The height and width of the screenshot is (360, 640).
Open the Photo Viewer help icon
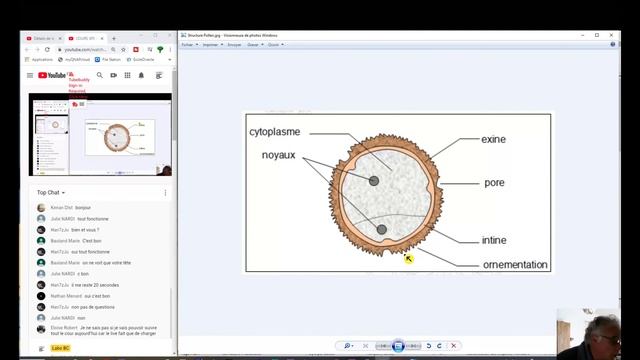tap(613, 44)
